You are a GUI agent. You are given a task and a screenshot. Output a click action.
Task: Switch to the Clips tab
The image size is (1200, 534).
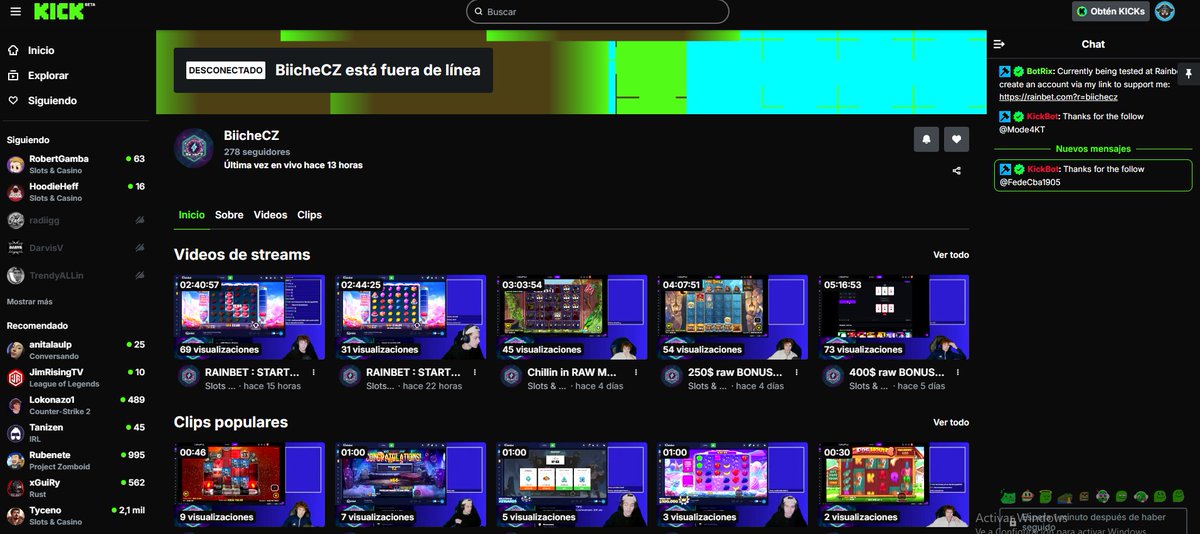pyautogui.click(x=310, y=215)
